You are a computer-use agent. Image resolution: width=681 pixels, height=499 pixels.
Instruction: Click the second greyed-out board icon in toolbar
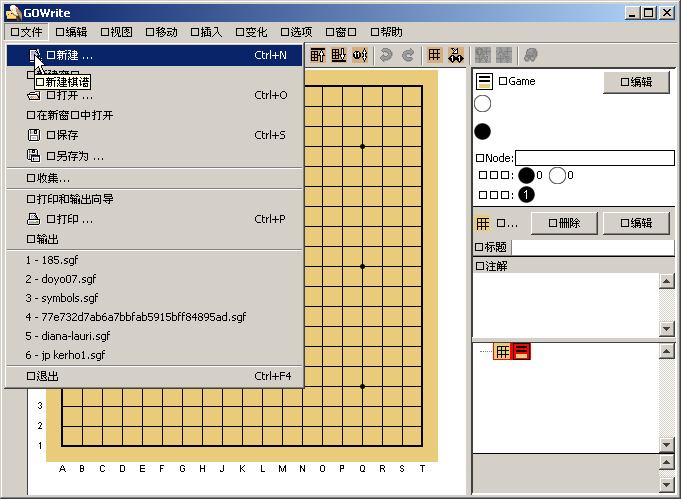pyautogui.click(x=504, y=55)
